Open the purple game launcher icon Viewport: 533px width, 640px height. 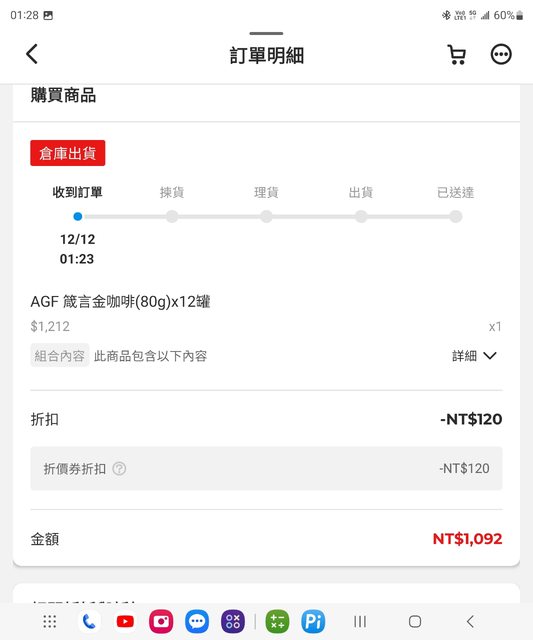pos(233,622)
